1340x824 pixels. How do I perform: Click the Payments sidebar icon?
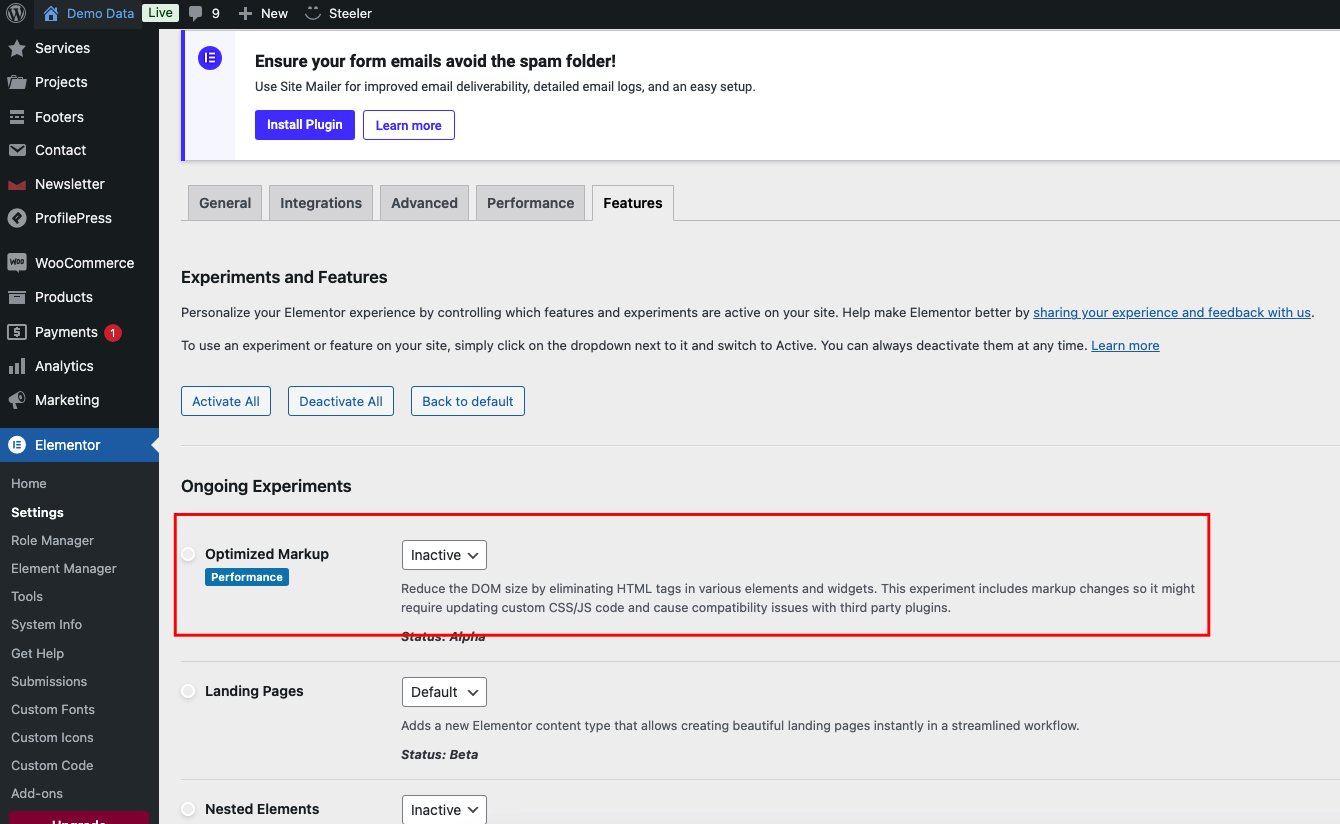pos(17,332)
